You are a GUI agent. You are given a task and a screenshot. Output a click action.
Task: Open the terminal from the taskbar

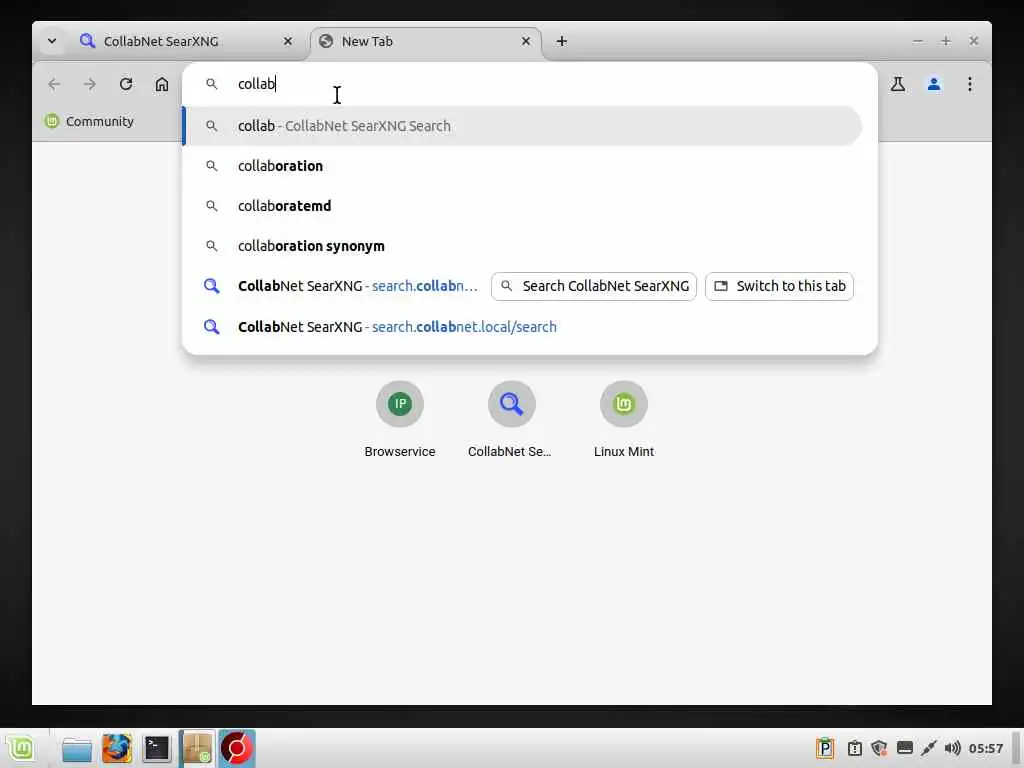click(157, 748)
